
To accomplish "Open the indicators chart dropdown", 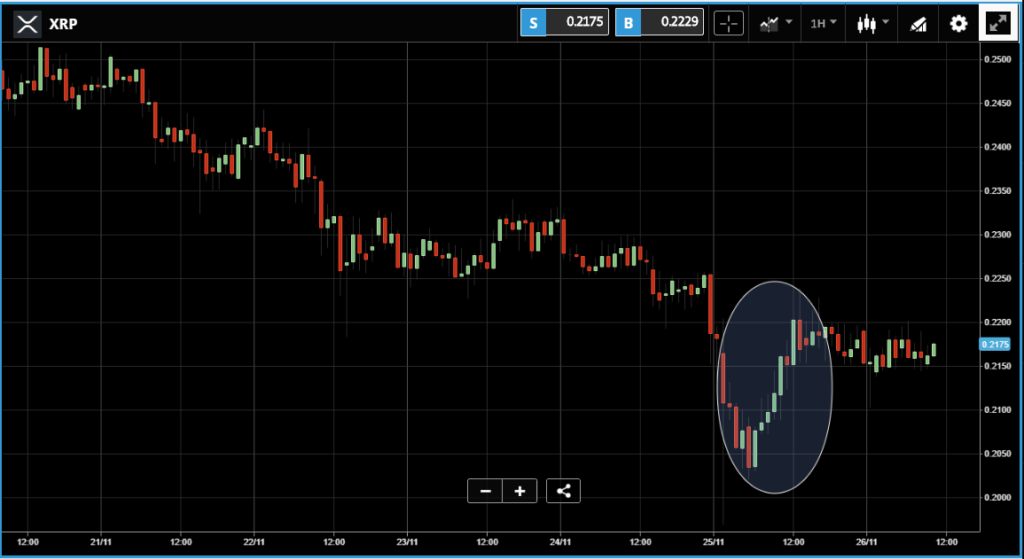I will click(775, 24).
